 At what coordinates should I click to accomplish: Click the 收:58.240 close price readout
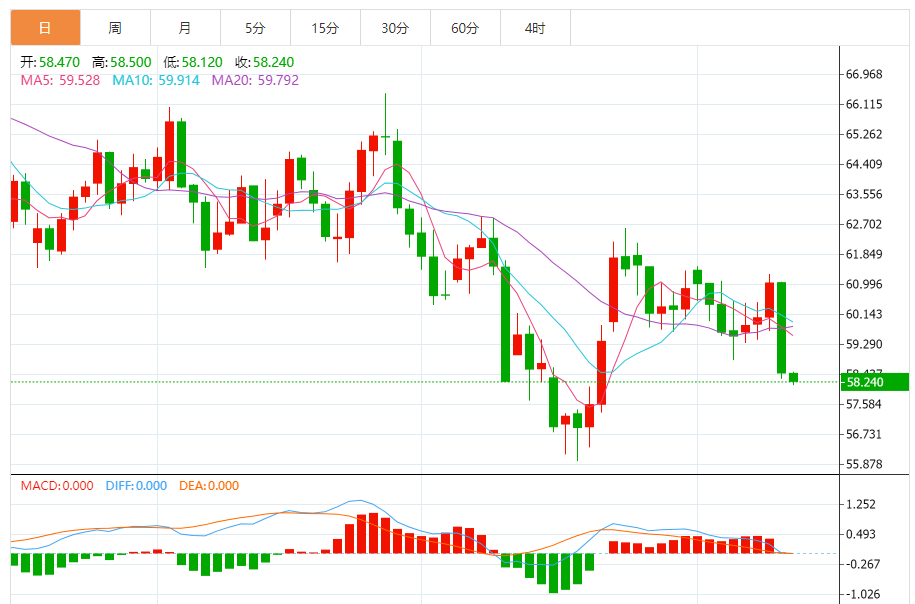click(264, 62)
